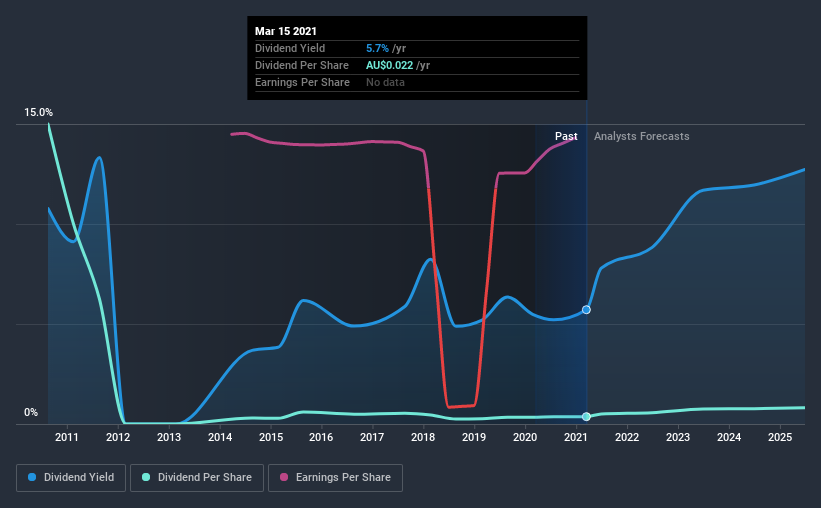Click the 5.7% dividend yield value
Viewport: 821px width, 508px height.
point(377,48)
